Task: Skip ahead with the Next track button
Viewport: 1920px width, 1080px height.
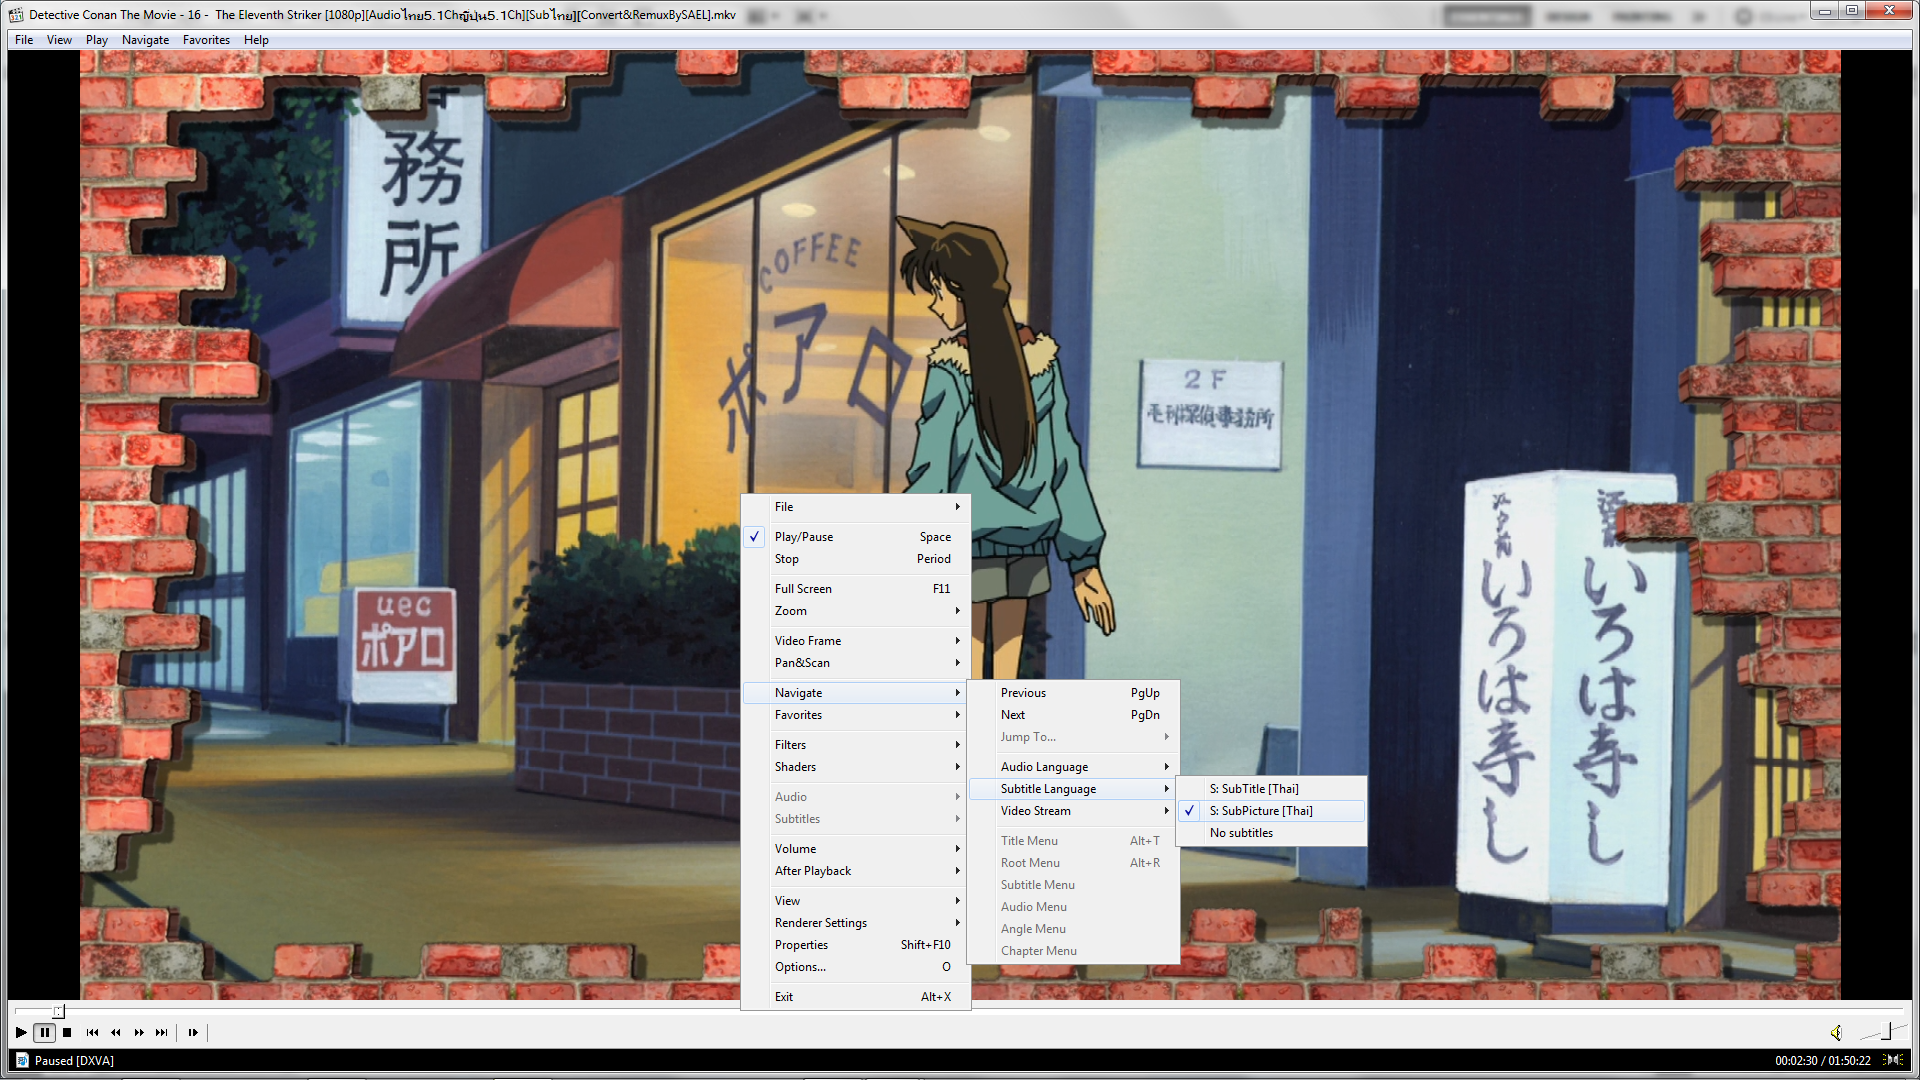Action: (x=162, y=1032)
